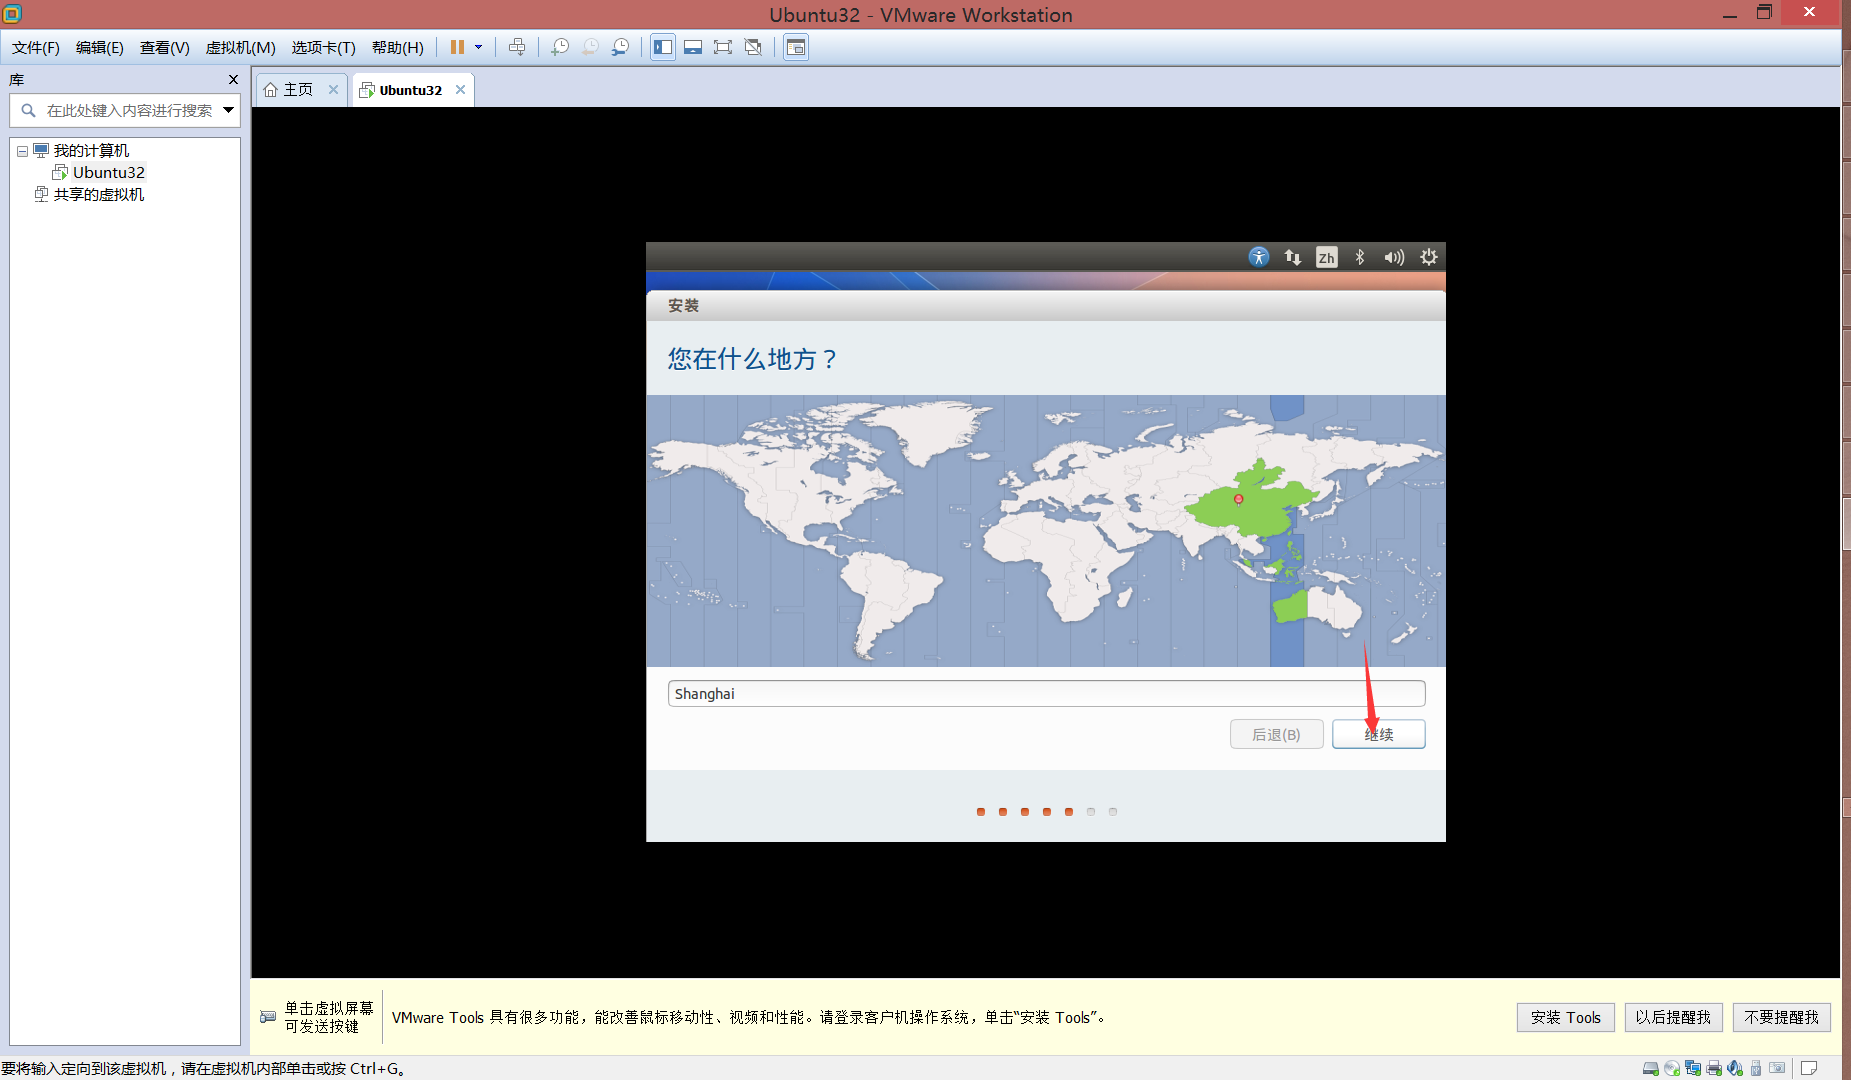Close the 主页 tab
This screenshot has height=1080, width=1851.
[x=334, y=90]
